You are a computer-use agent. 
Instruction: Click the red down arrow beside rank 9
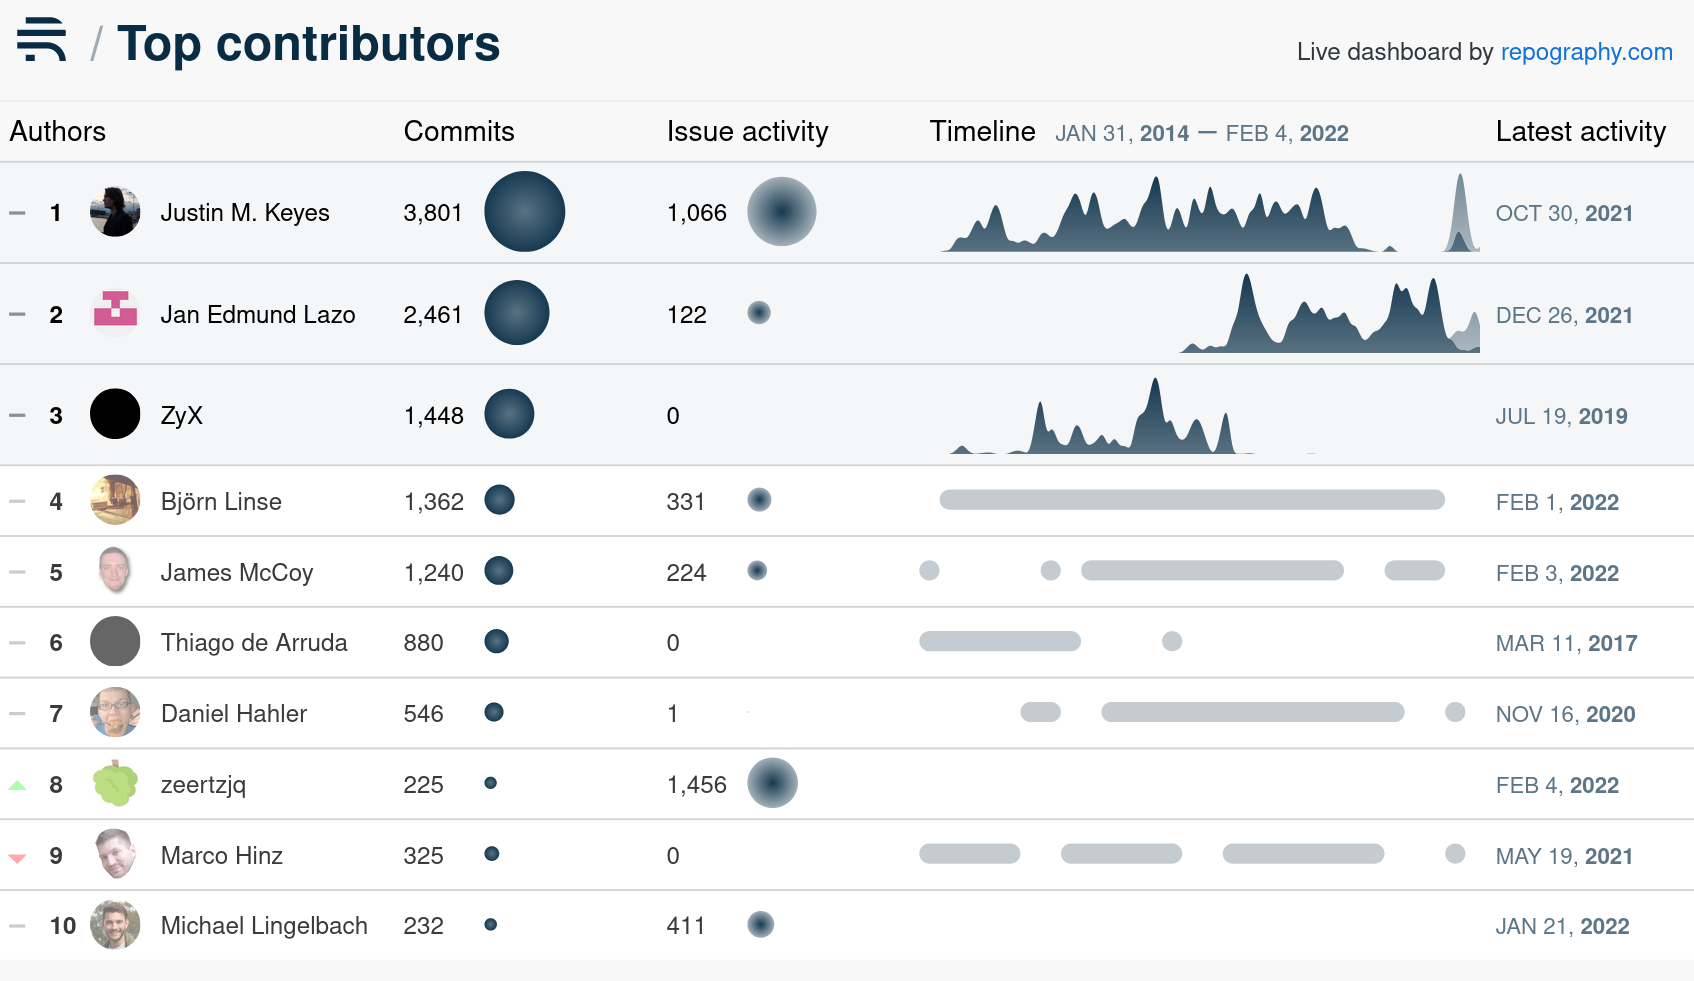click(17, 857)
